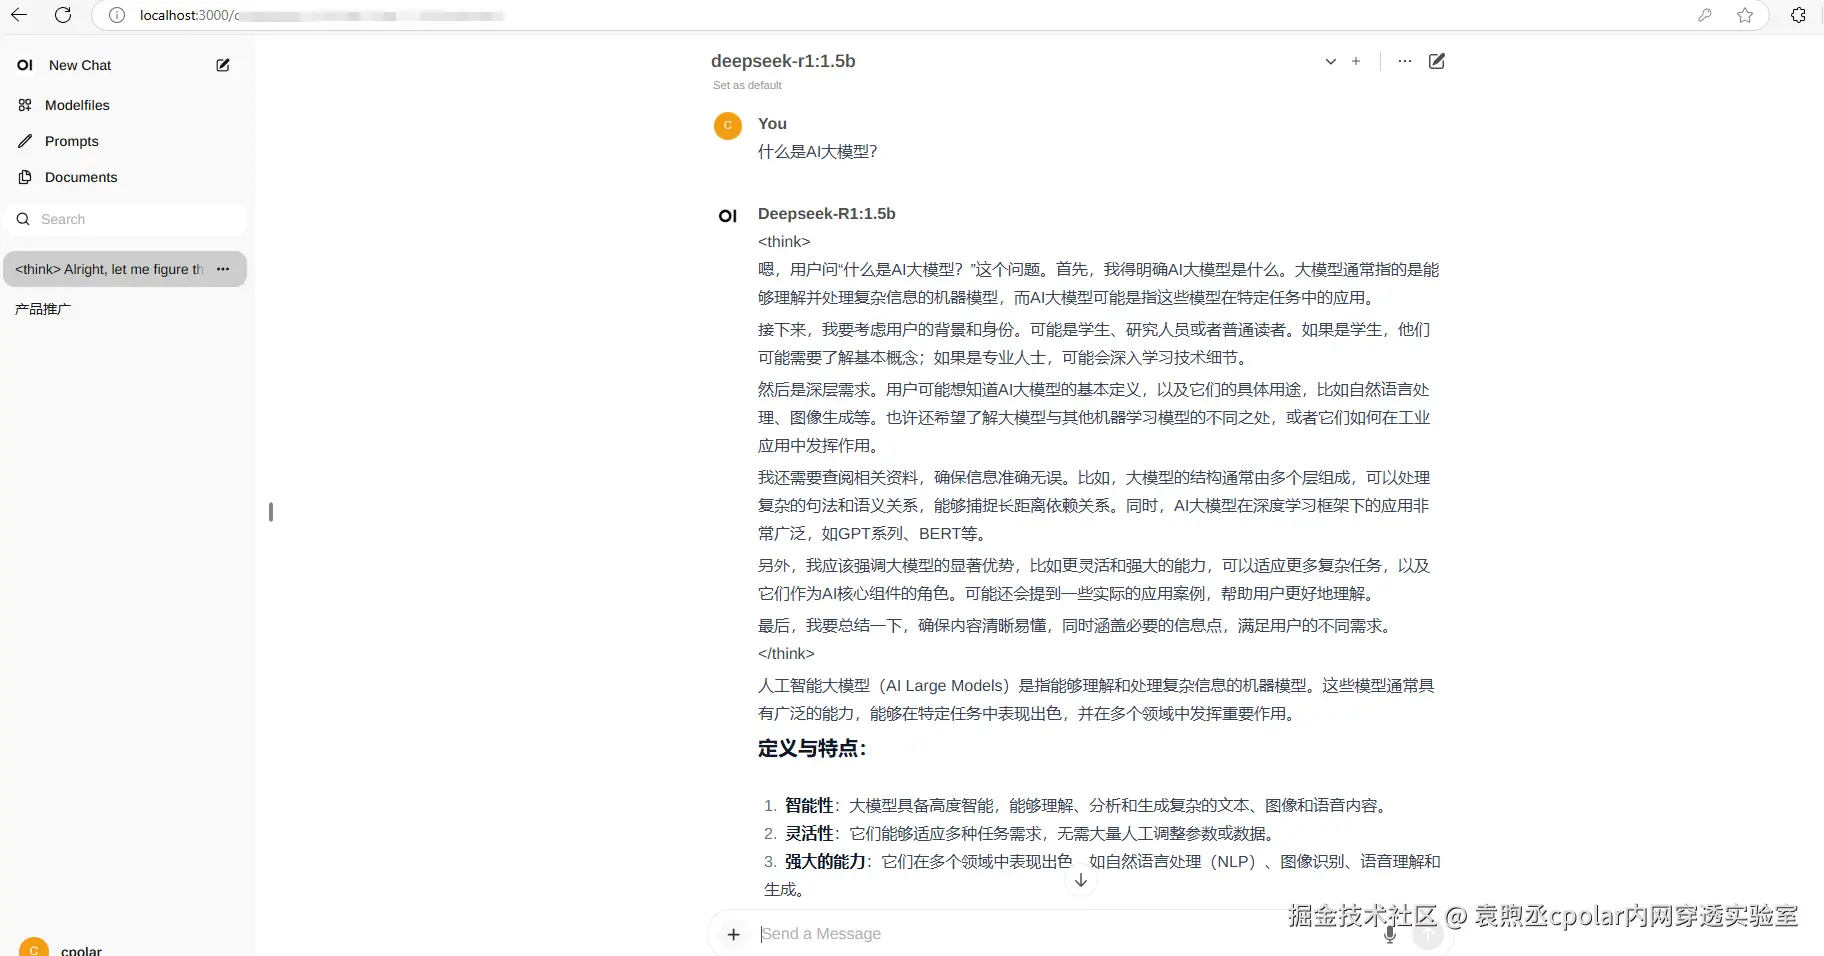
Task: Click the Deepseek-R1:1.5b sender name
Action: tap(826, 214)
